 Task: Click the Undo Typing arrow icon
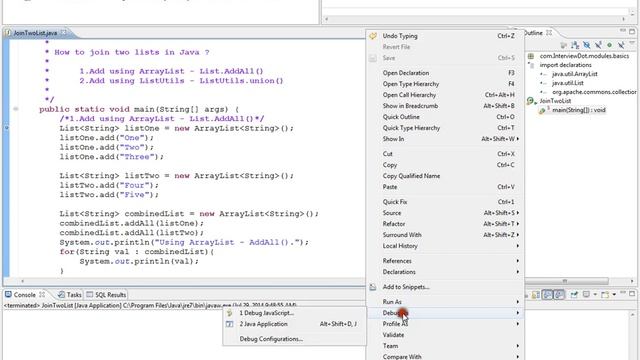pyautogui.click(x=373, y=36)
